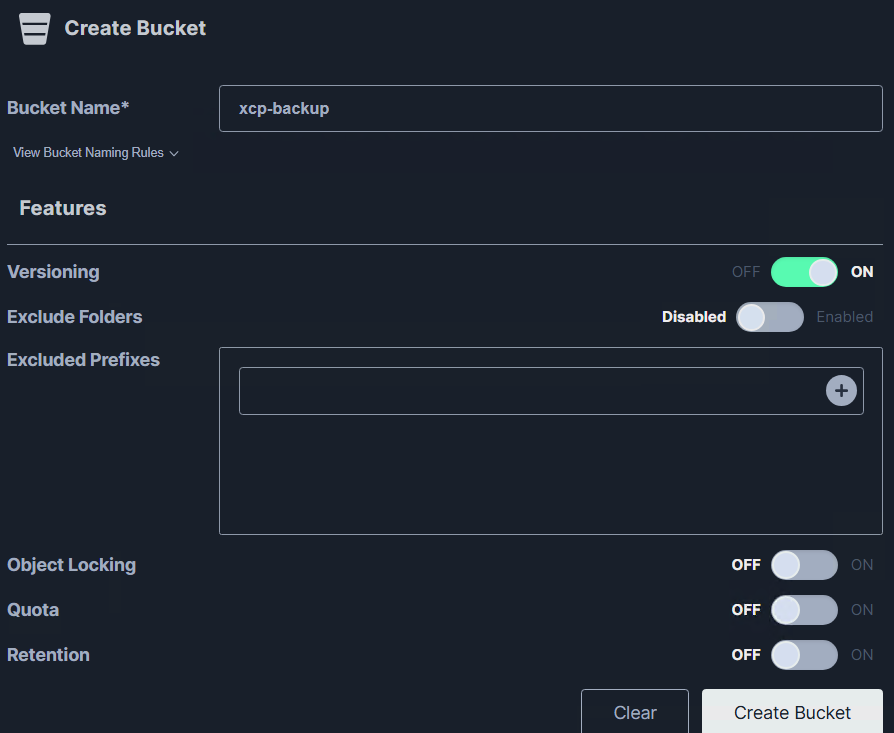The height and width of the screenshot is (733, 894).
Task: Click the ON label beside Object Locking
Action: [862, 565]
